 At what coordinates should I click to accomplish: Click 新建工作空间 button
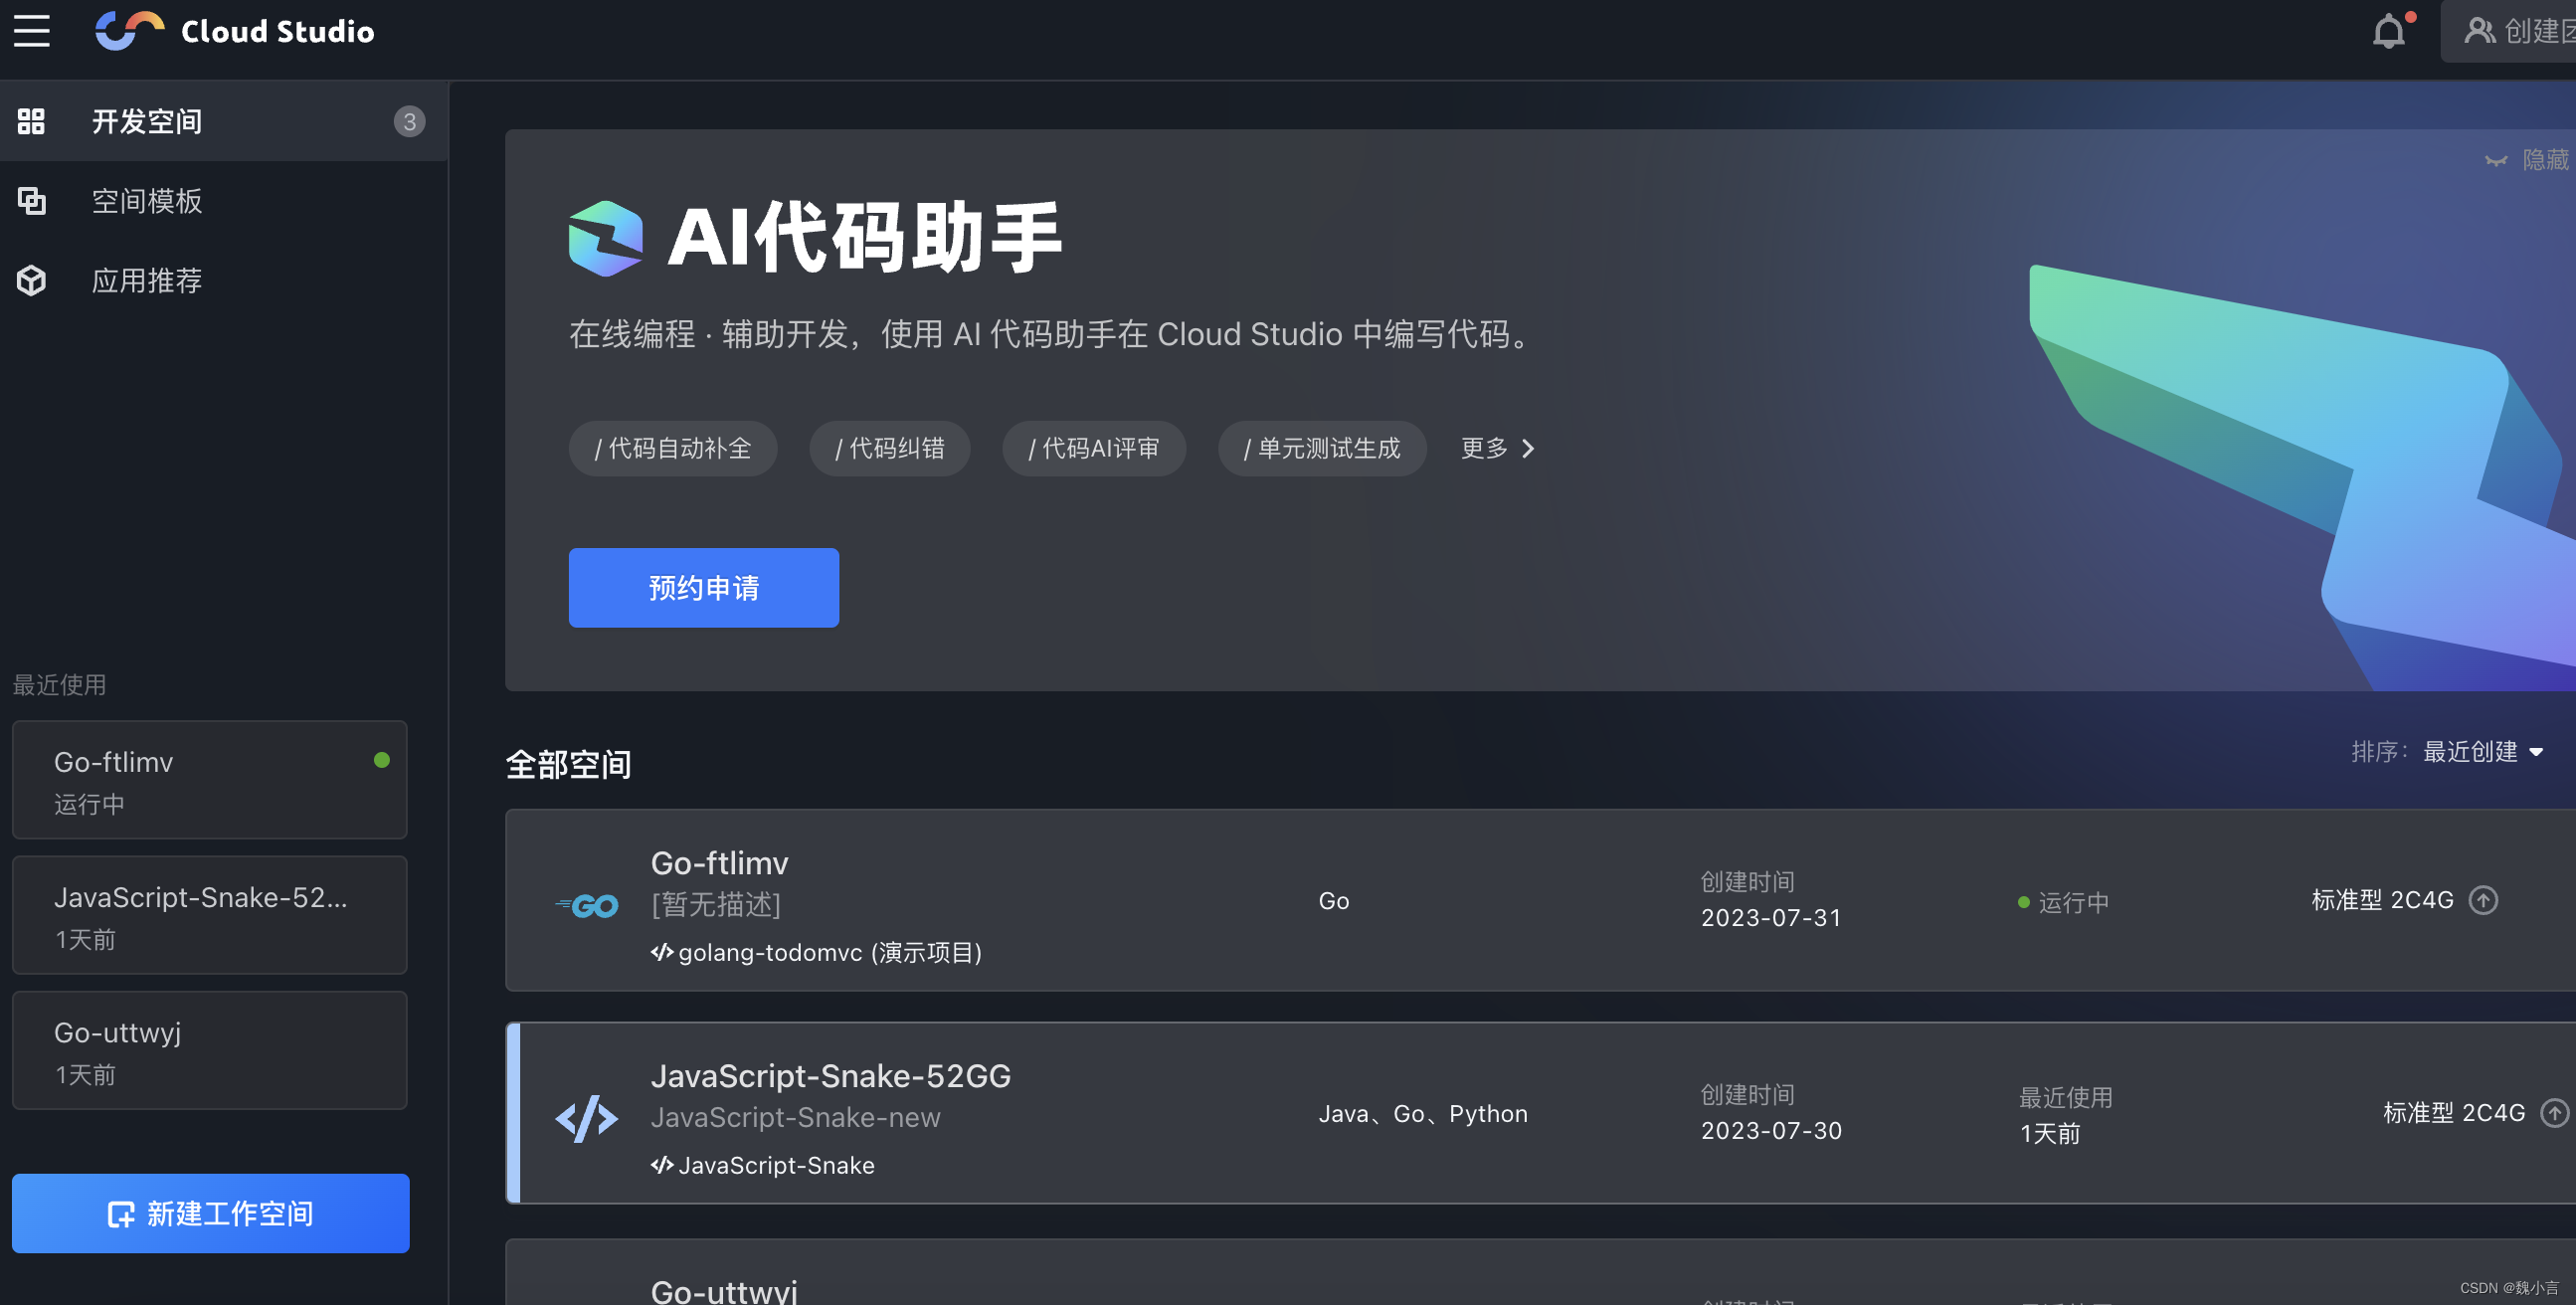(210, 1213)
